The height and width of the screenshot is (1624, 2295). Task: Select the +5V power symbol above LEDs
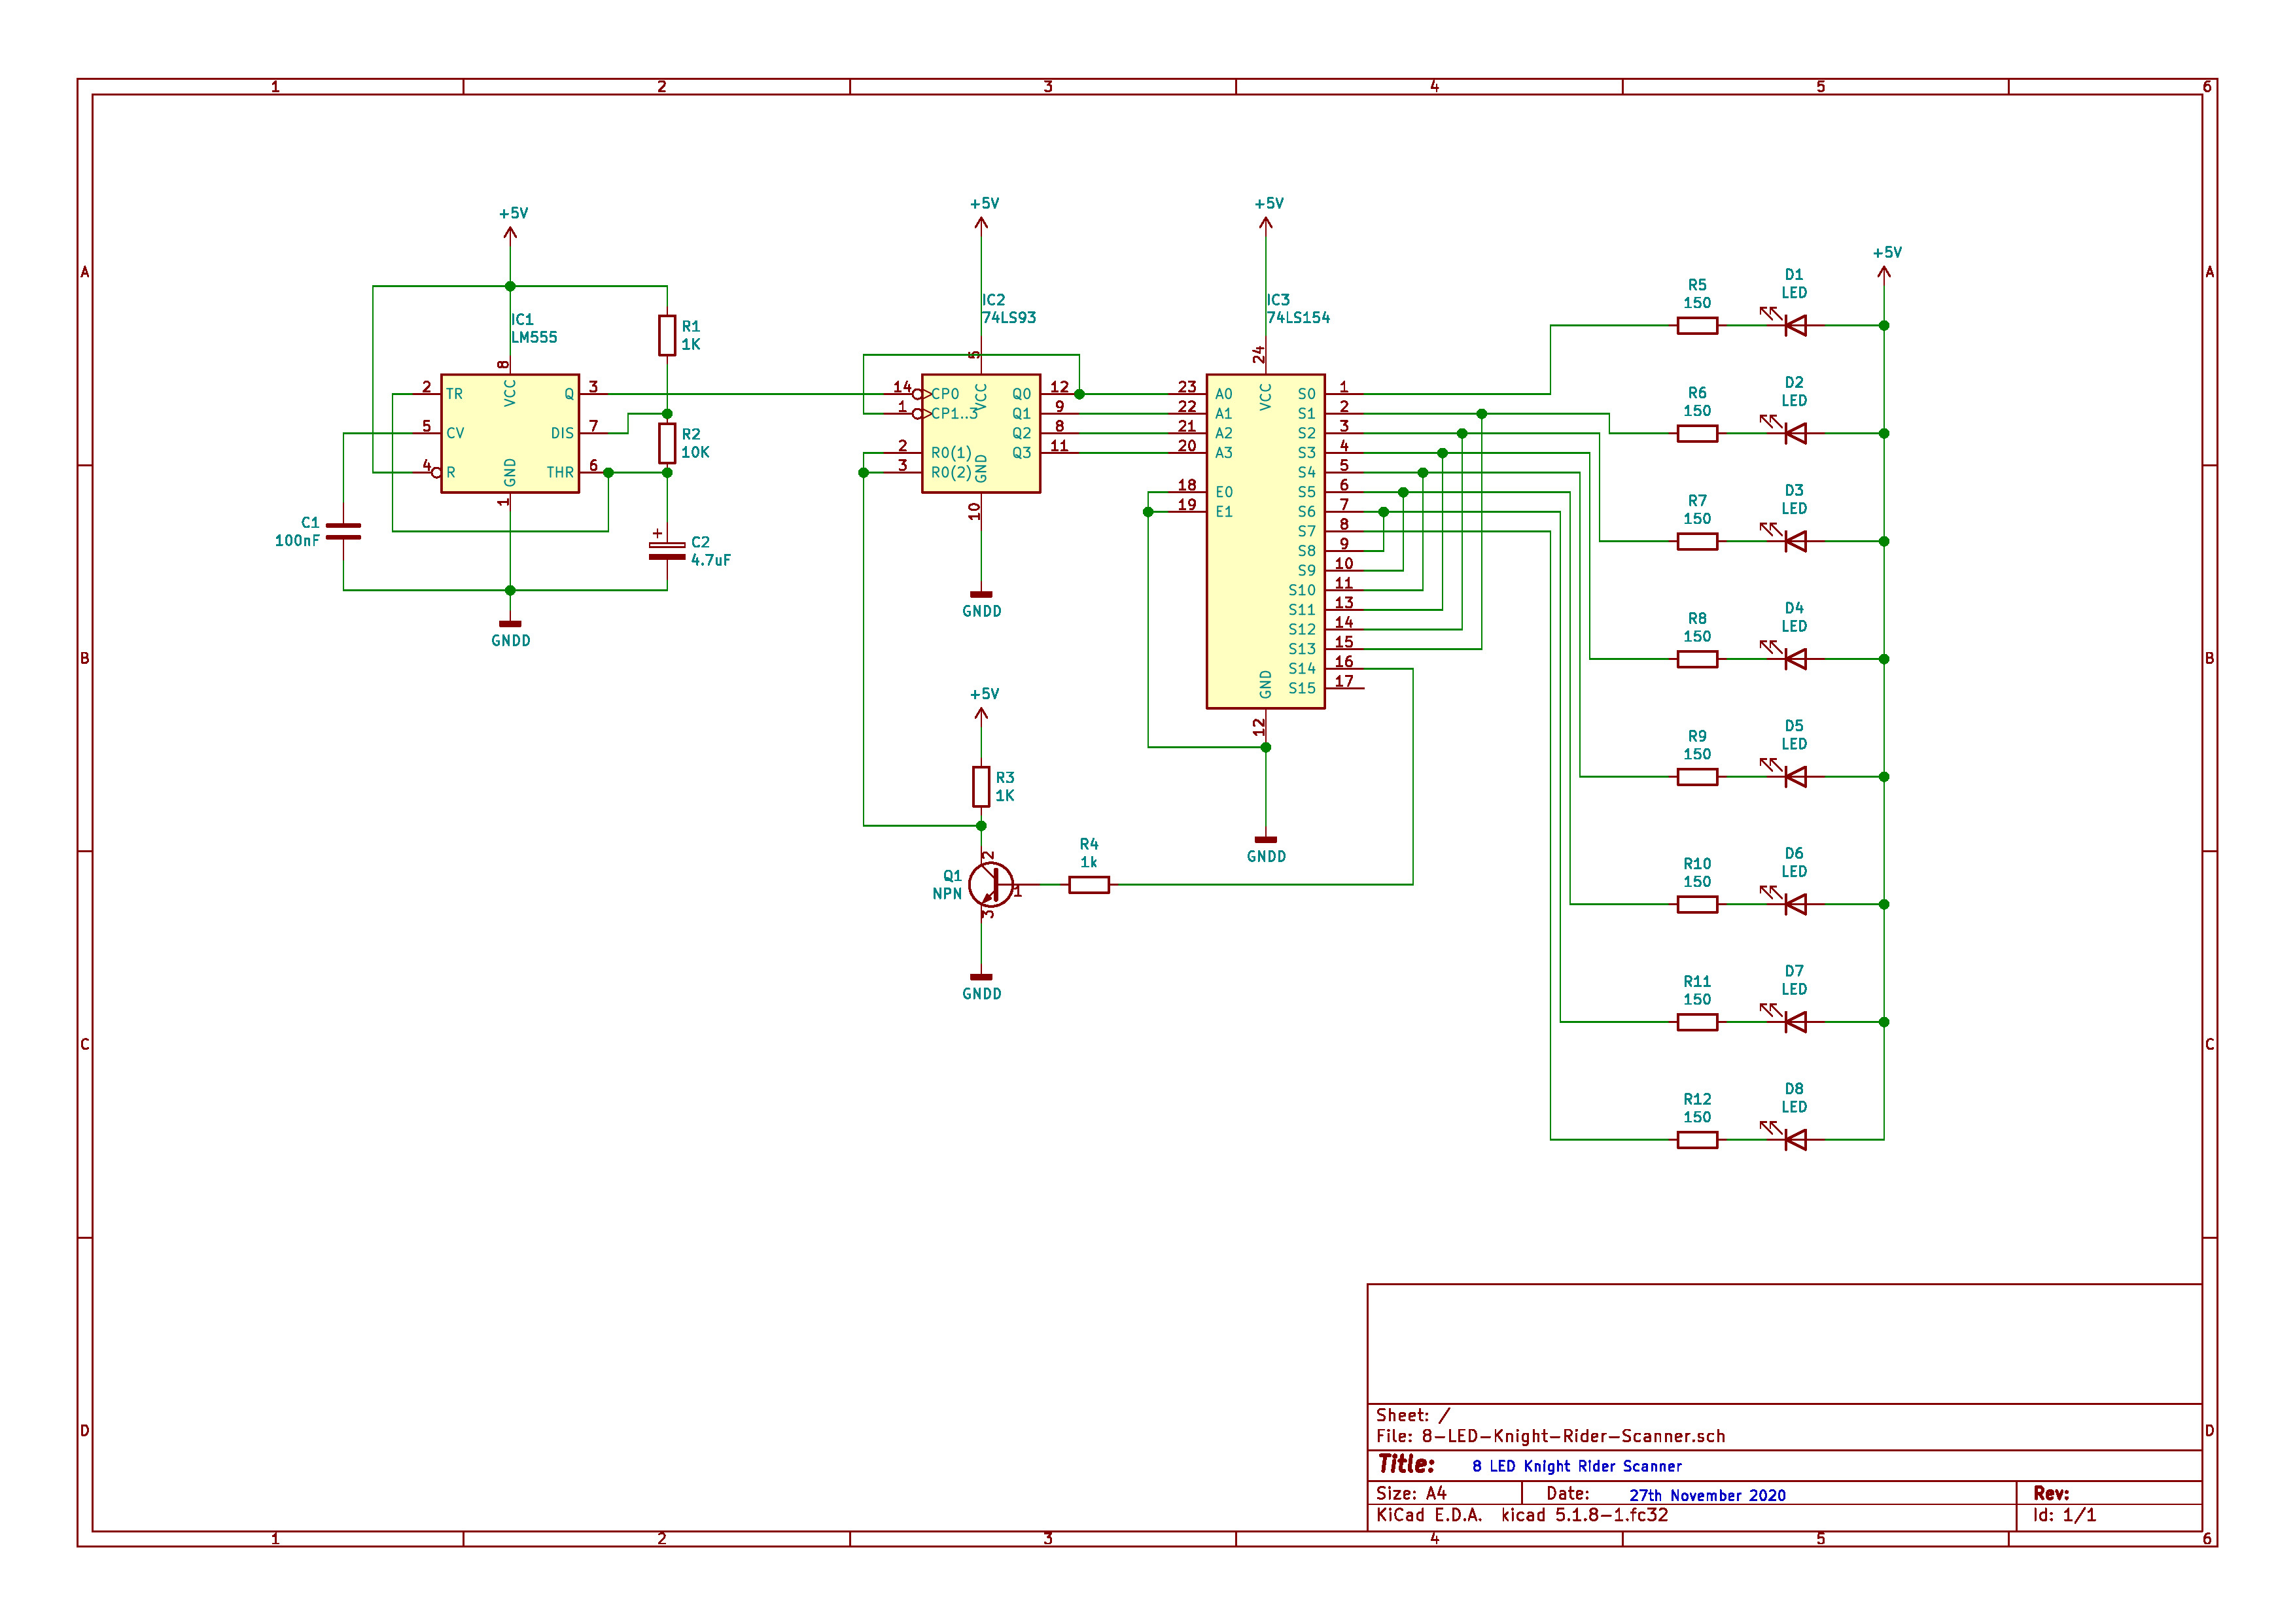(x=1885, y=263)
